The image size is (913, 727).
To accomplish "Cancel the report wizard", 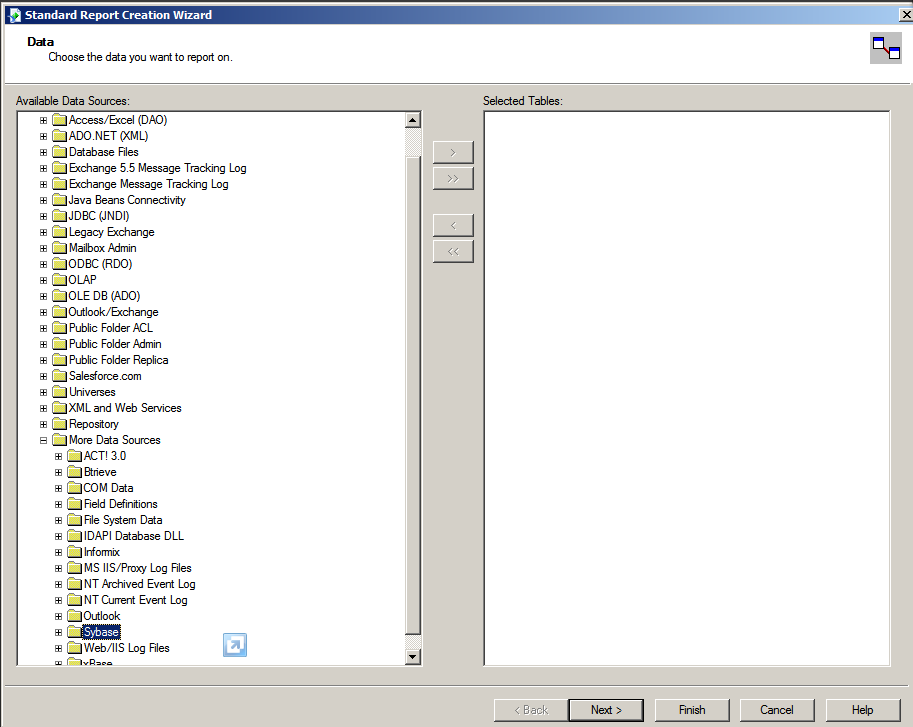I will [x=777, y=710].
